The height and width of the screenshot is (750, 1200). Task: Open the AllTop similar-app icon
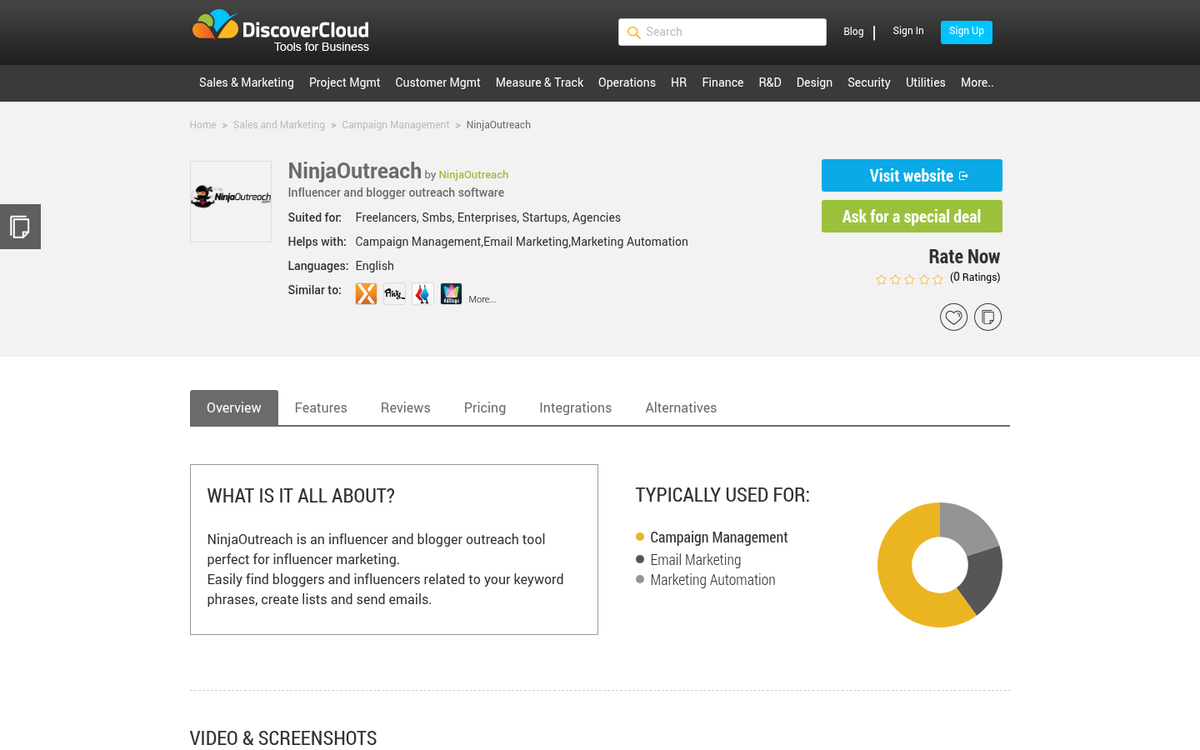coord(450,293)
